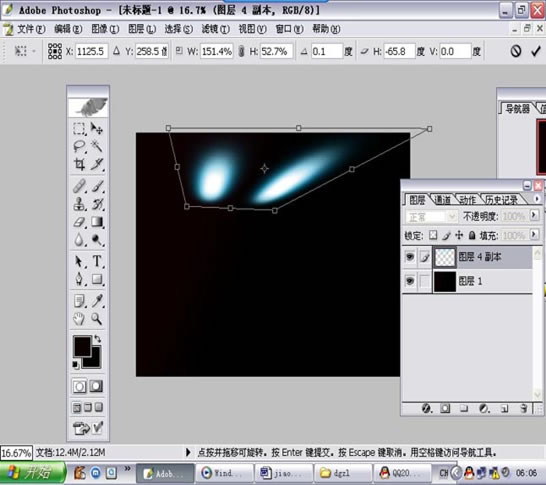Click the W width percentage field
The height and width of the screenshot is (485, 546).
point(217,52)
